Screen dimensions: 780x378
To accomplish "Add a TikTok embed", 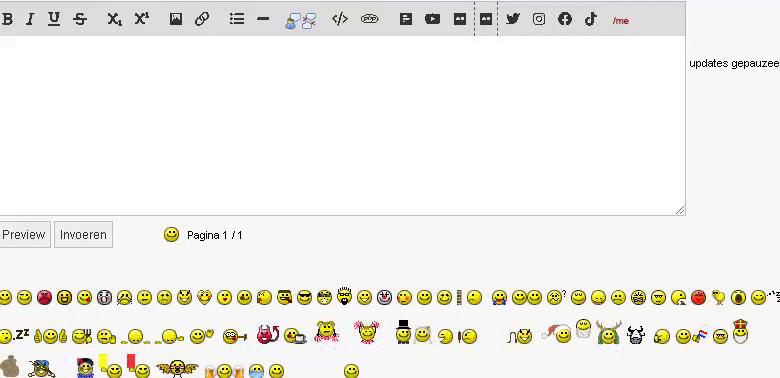I will click(x=590, y=19).
